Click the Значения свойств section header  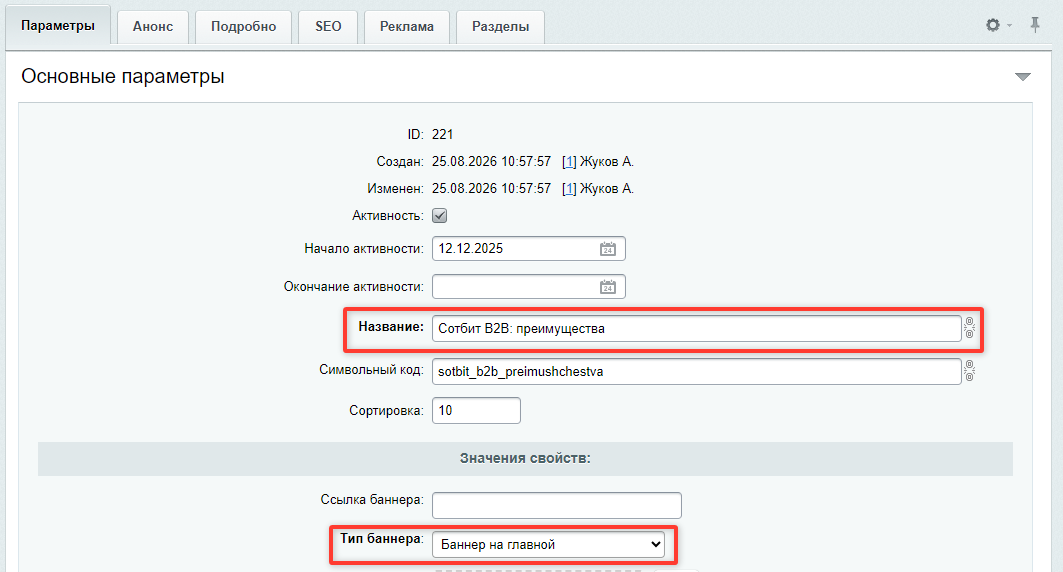point(525,458)
